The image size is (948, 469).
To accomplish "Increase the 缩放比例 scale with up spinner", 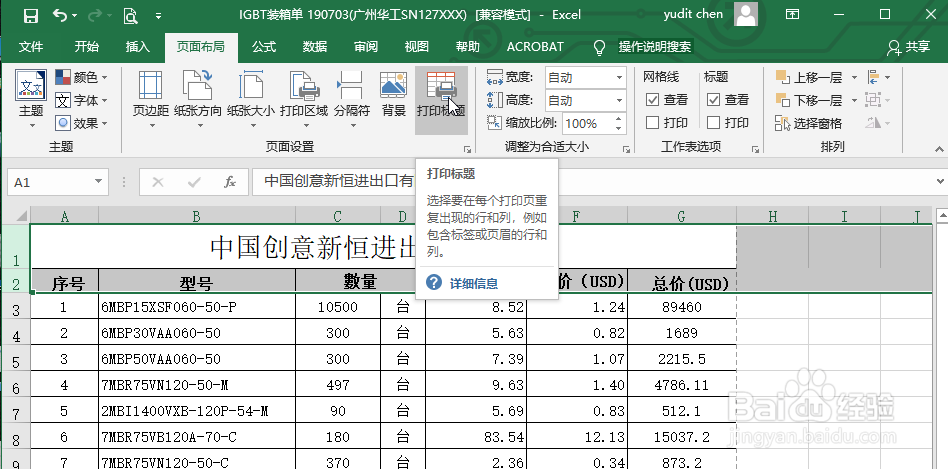I will [x=619, y=119].
